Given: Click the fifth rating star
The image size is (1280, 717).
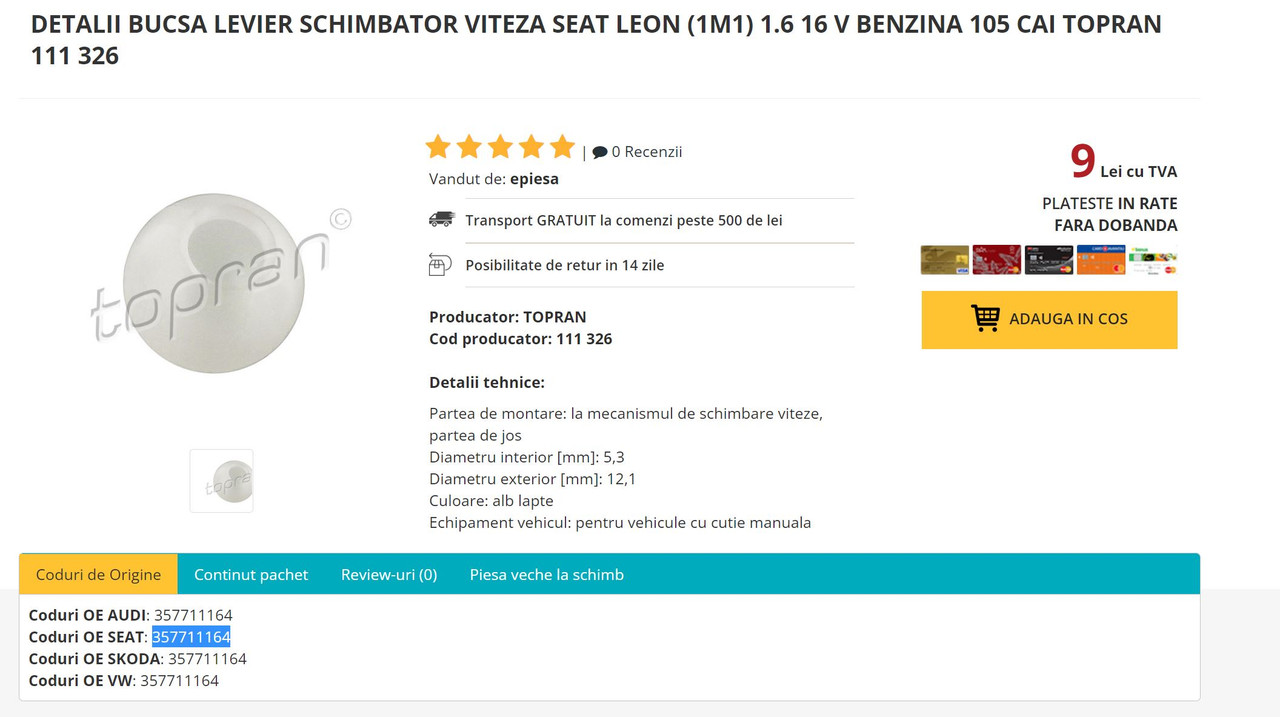Looking at the screenshot, I should pos(562,148).
